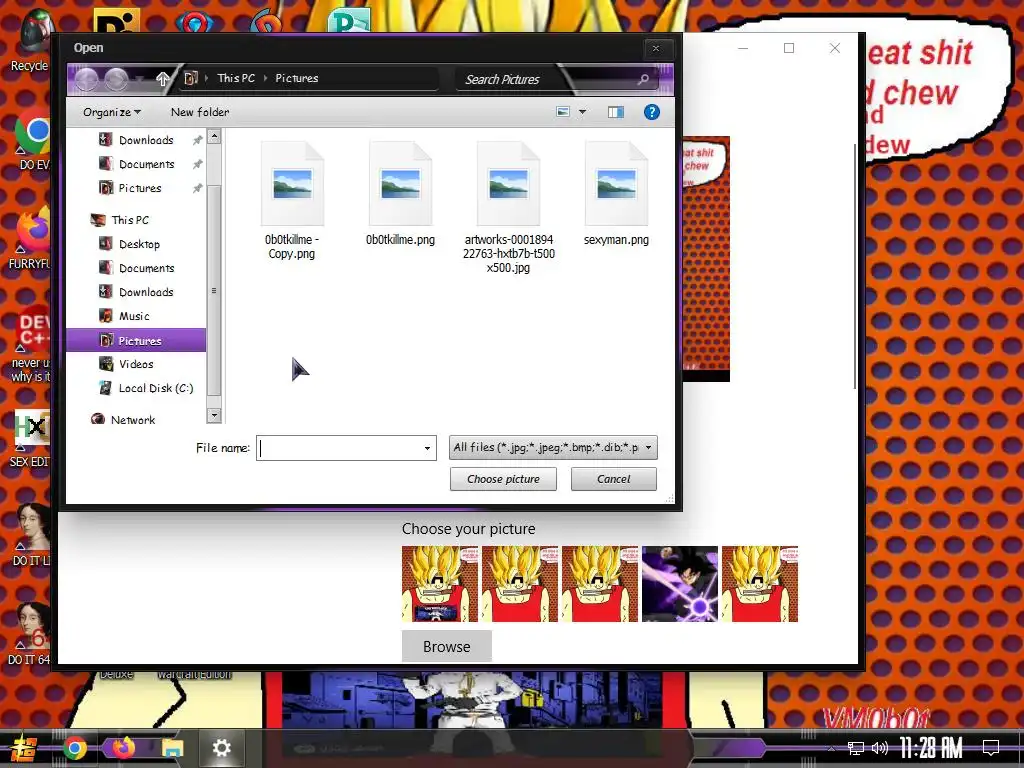Viewport: 1024px width, 768px height.
Task: Cancel the Open dialog
Action: (613, 479)
